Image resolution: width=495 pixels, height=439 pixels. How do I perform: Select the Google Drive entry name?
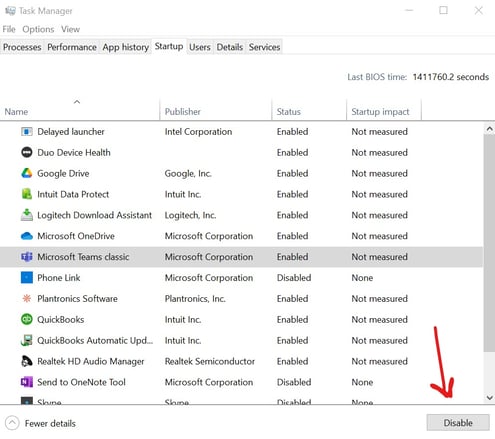[x=63, y=173]
